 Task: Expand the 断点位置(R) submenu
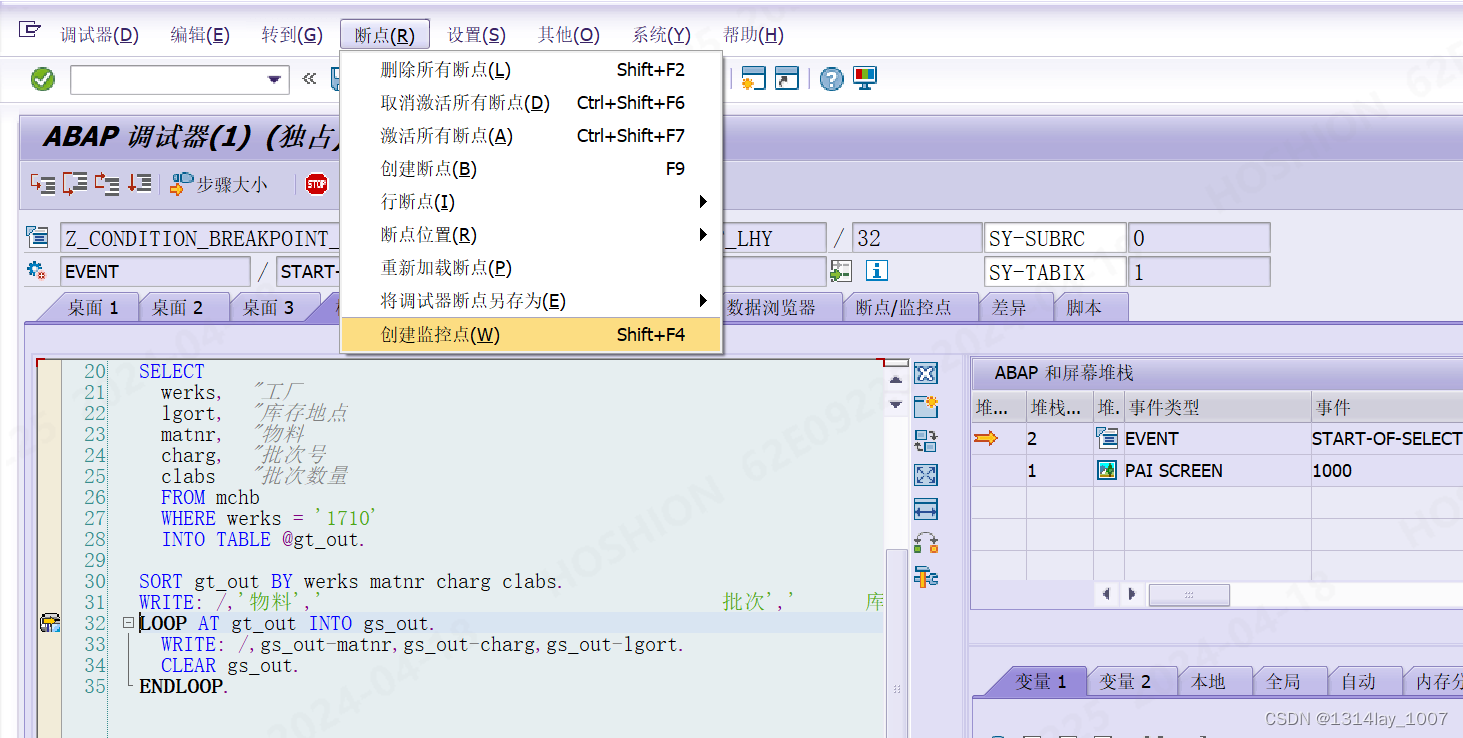531,235
